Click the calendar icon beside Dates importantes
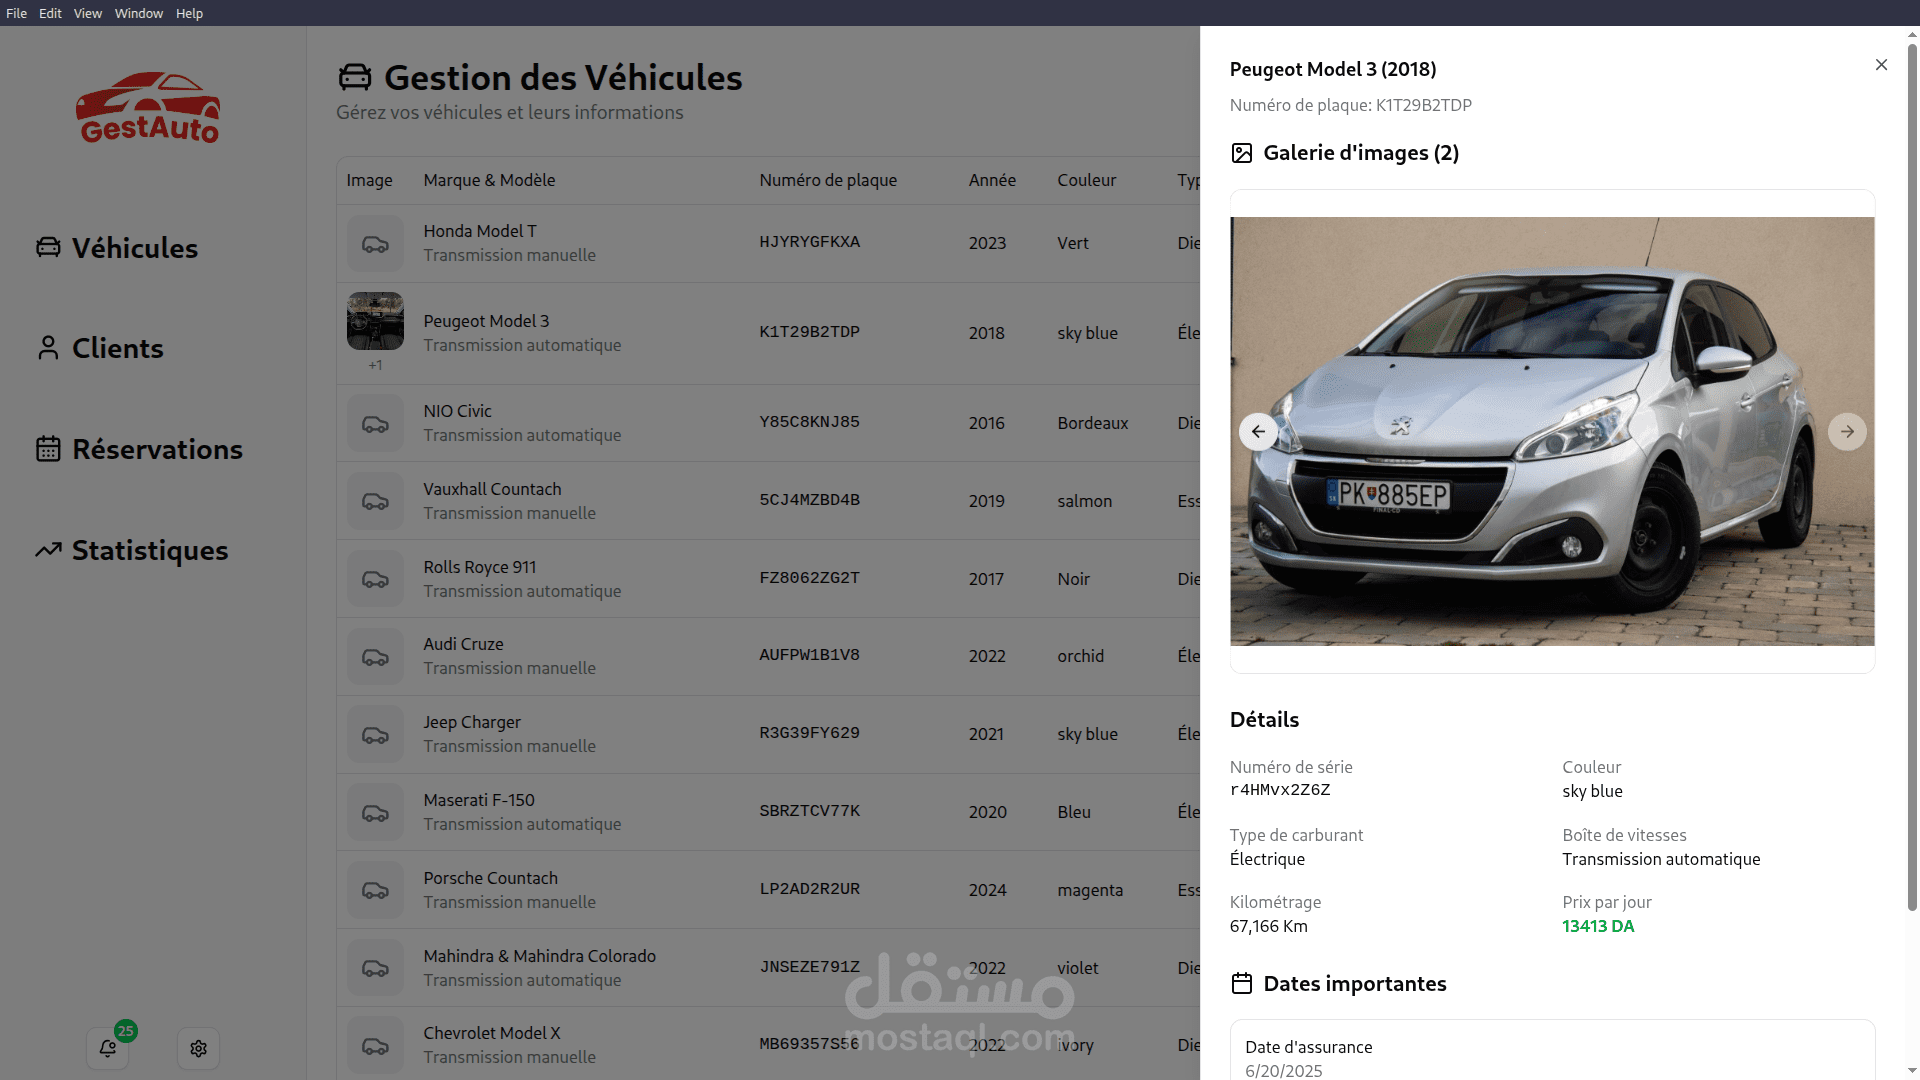The width and height of the screenshot is (1920, 1080). [x=1241, y=983]
